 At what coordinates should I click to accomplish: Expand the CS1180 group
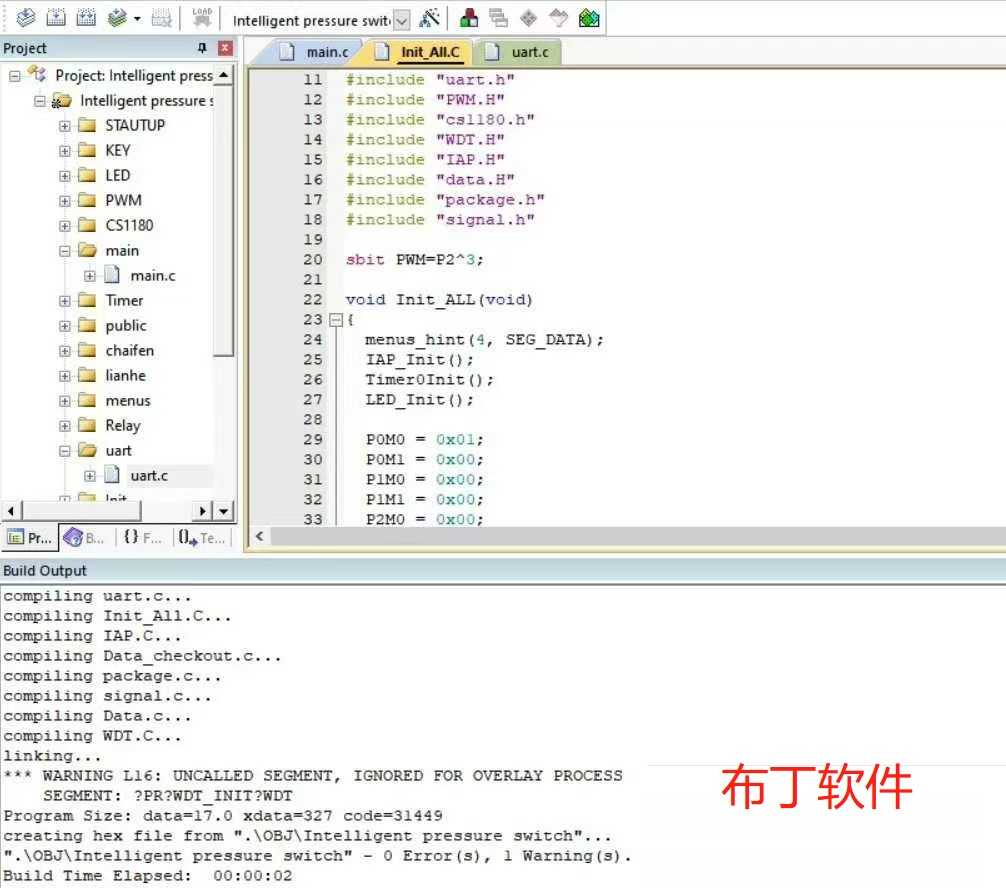[65, 226]
